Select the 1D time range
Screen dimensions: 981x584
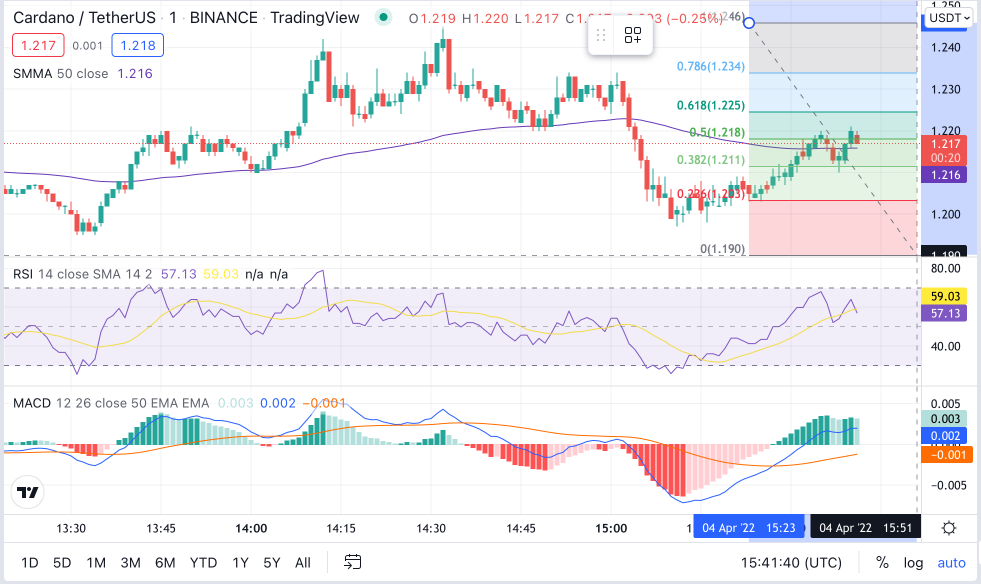point(29,562)
